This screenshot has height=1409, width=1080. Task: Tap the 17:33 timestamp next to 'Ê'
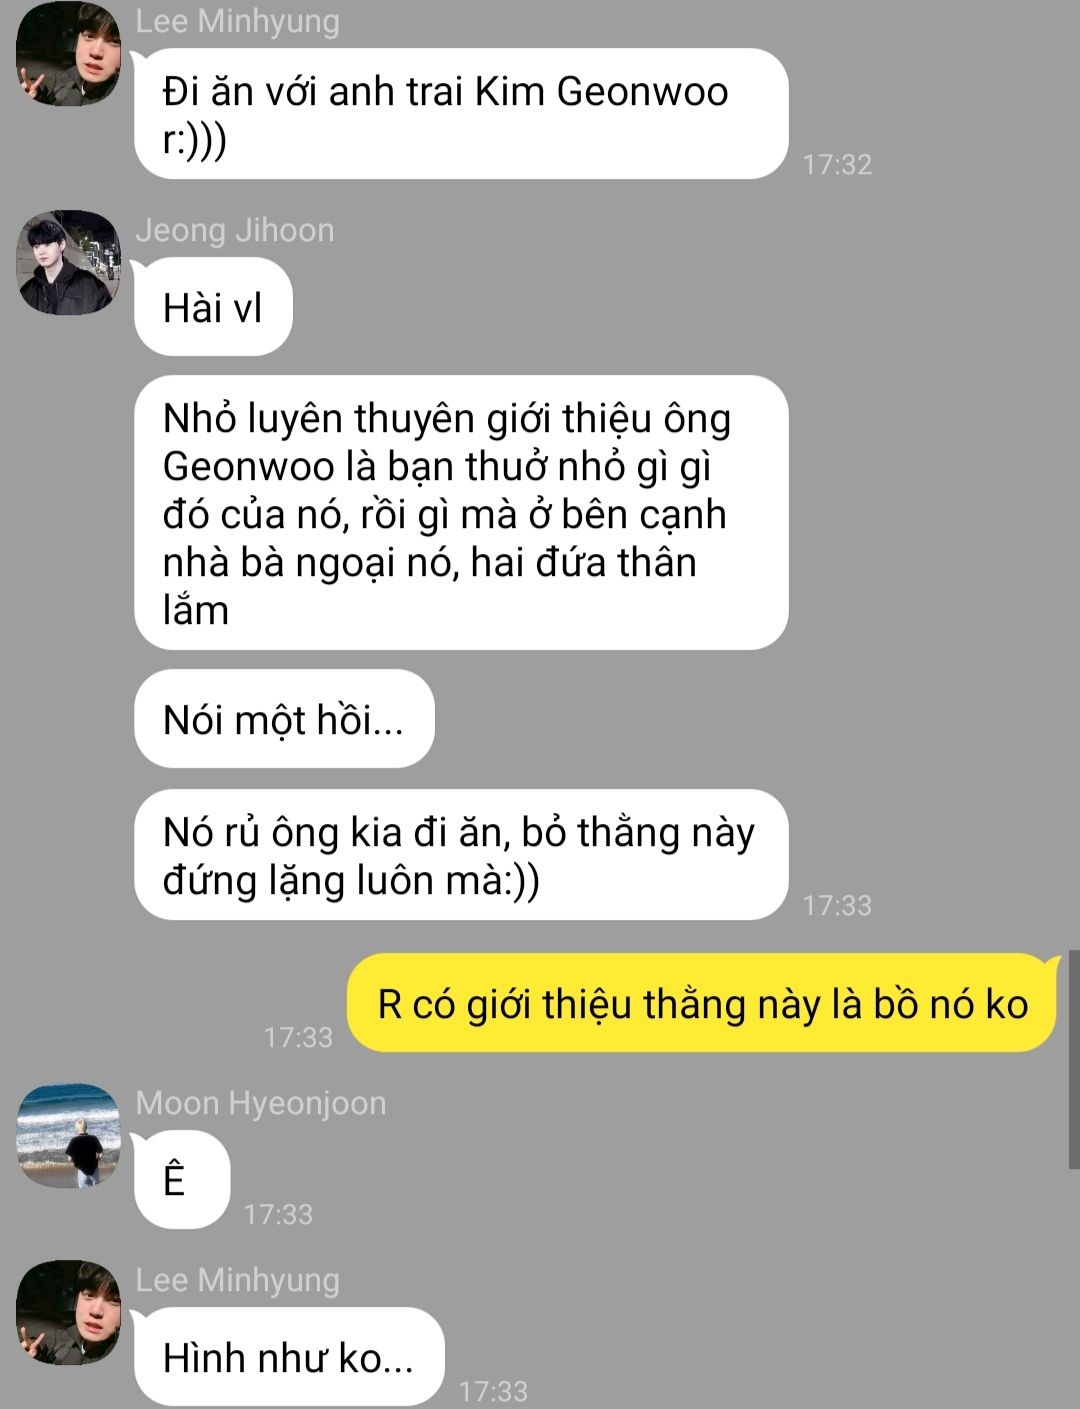click(278, 1214)
